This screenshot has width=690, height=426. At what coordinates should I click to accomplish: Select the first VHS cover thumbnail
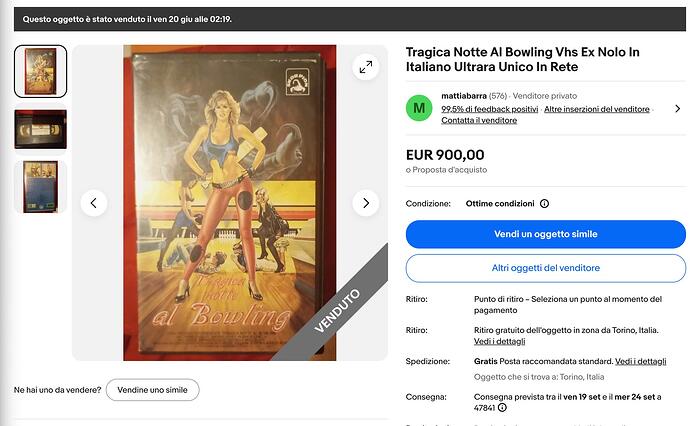(40, 71)
